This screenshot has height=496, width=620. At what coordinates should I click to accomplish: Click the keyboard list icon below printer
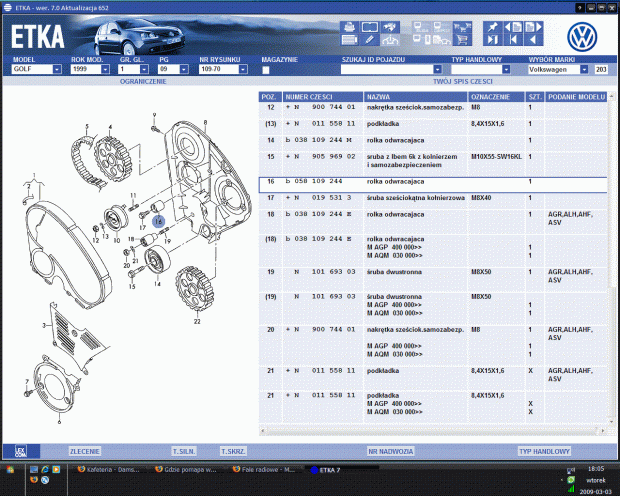coord(350,40)
